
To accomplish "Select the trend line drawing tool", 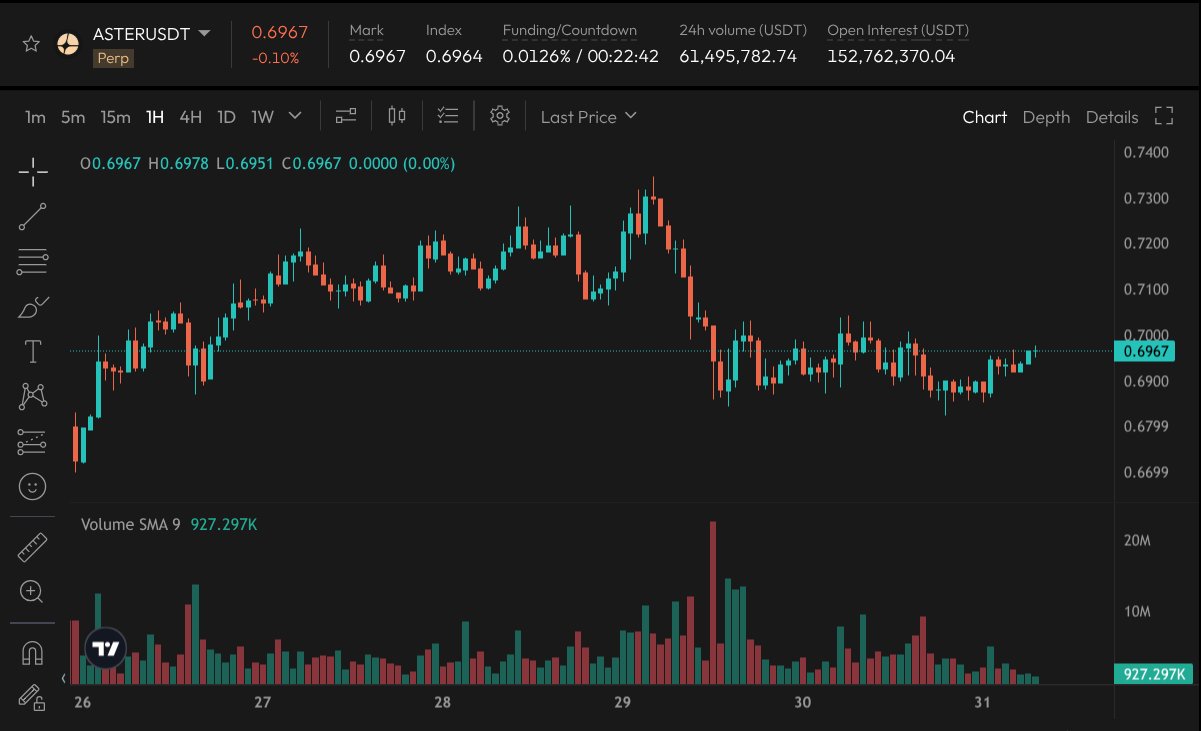I will click(33, 216).
